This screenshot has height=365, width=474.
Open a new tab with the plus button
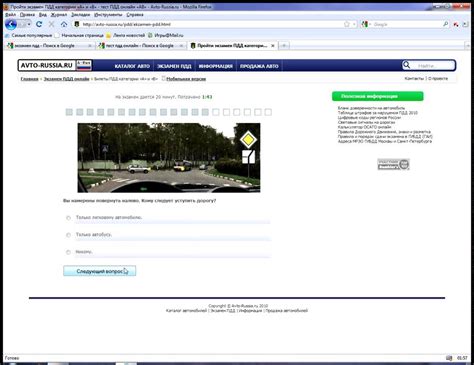click(284, 46)
